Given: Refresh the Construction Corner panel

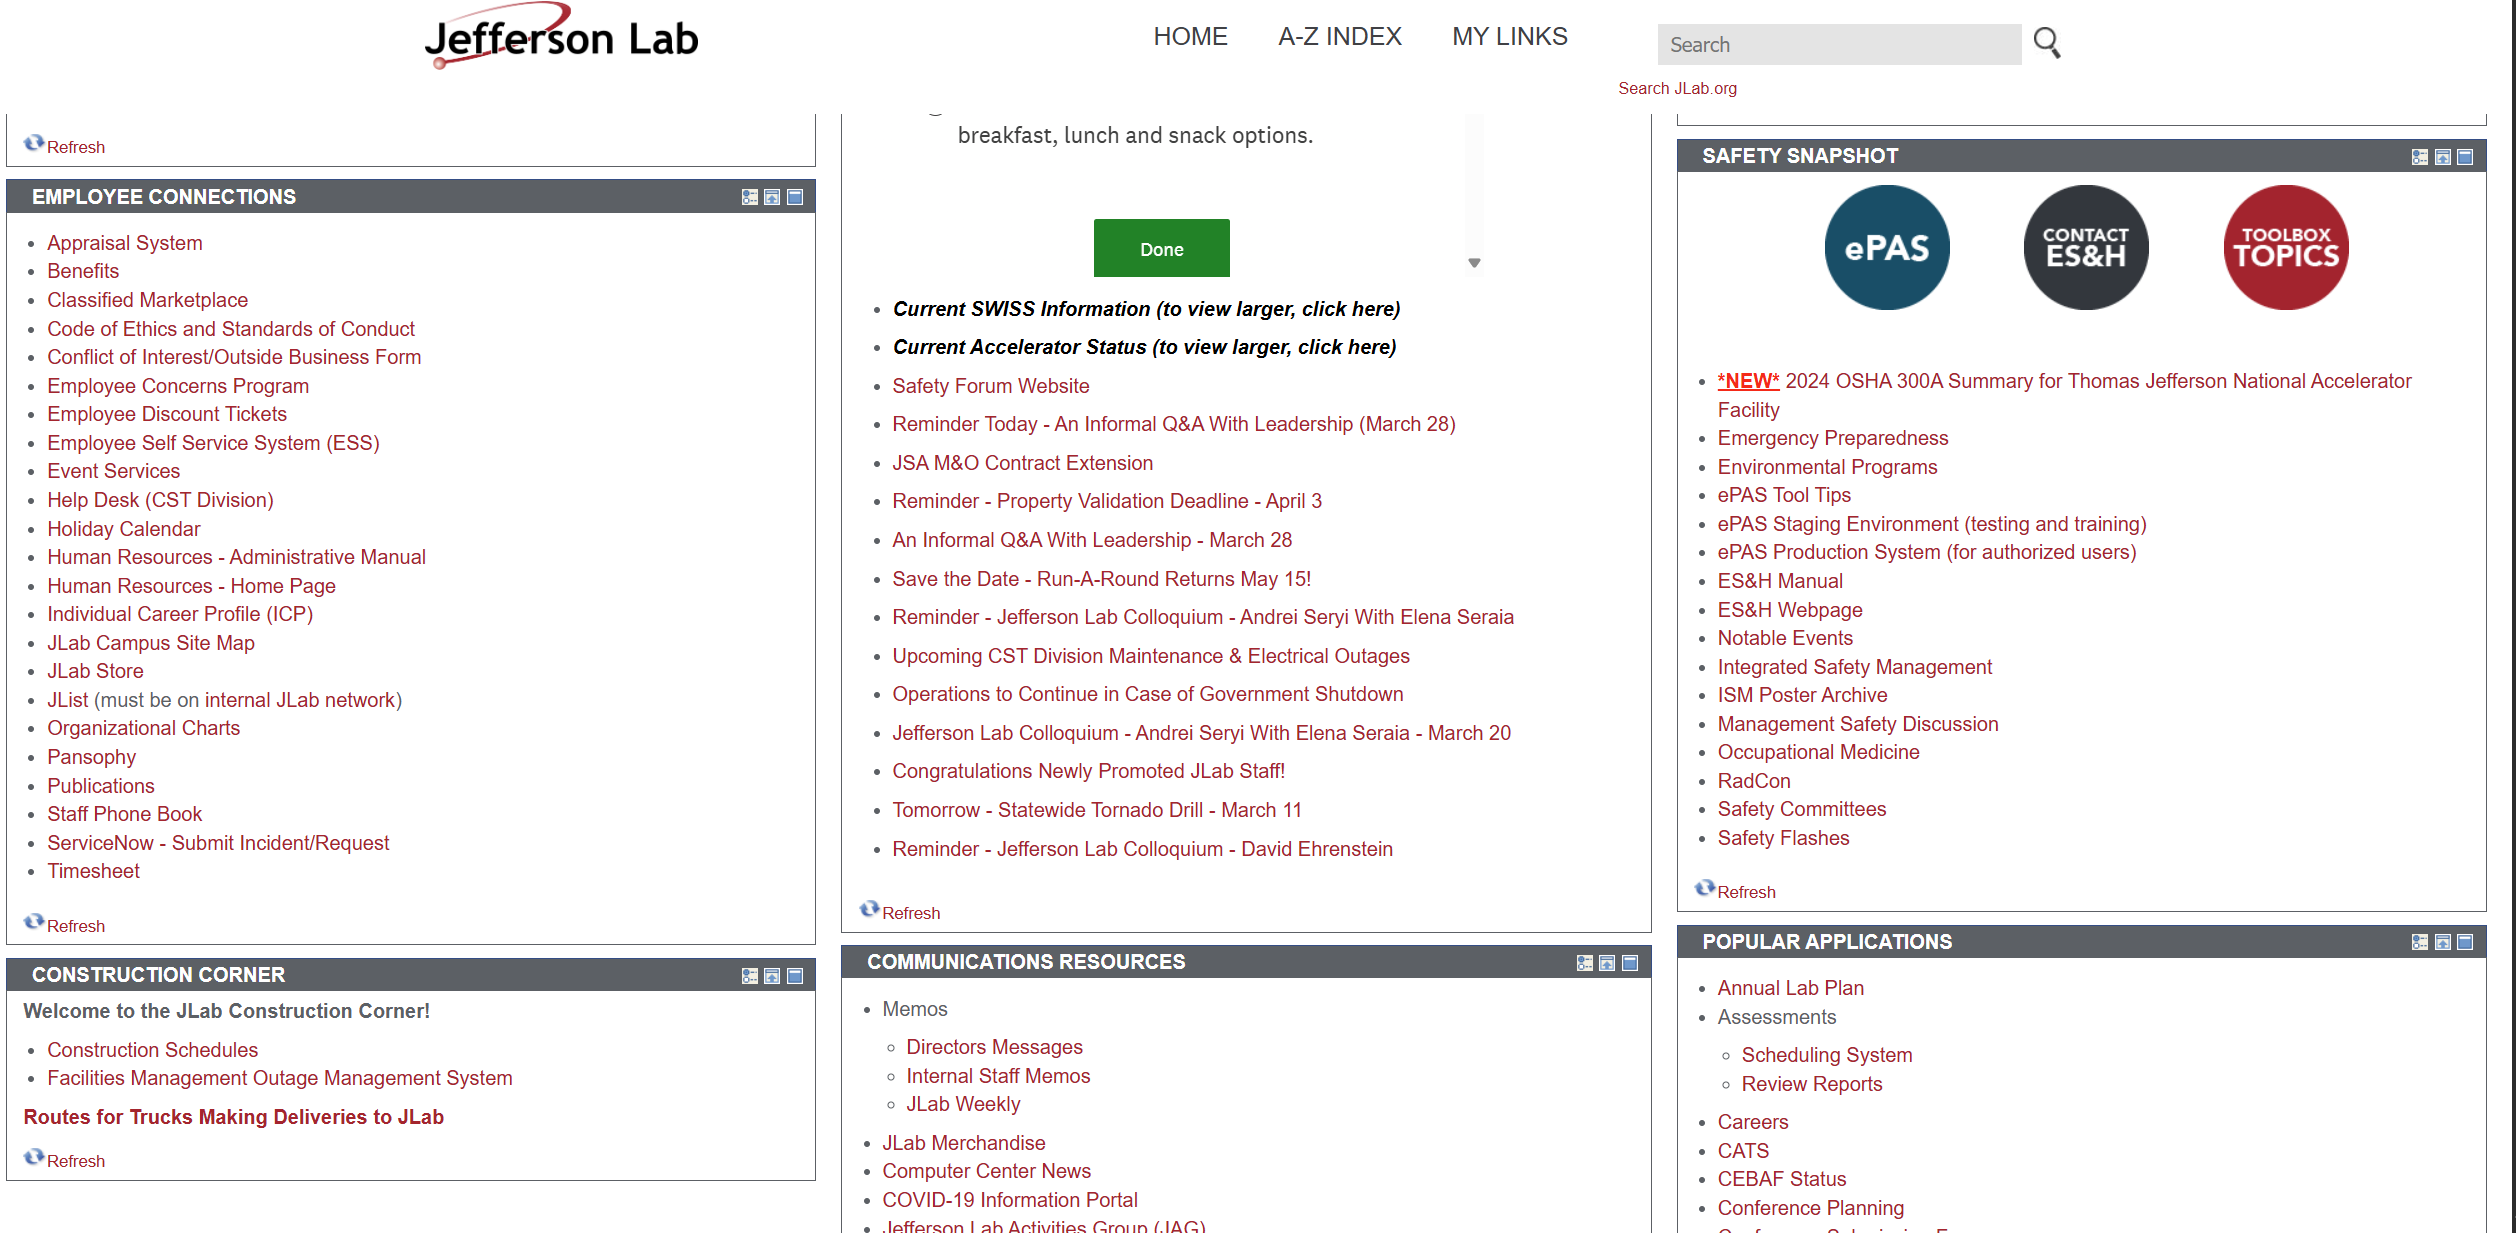Looking at the screenshot, I should tap(65, 1160).
